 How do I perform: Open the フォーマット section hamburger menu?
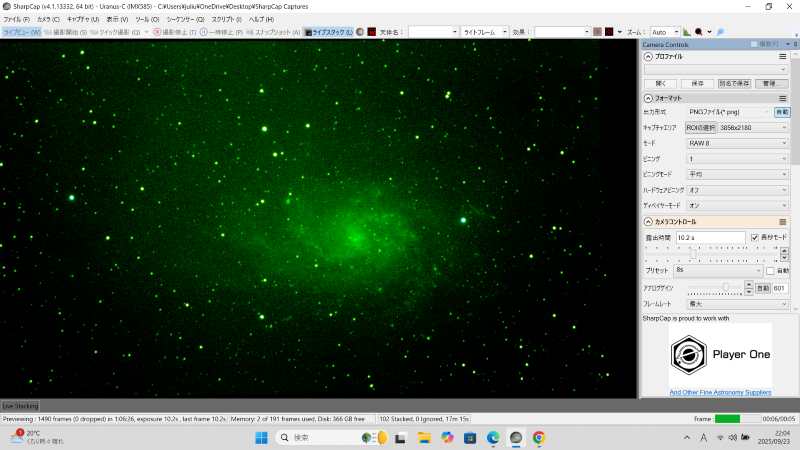click(782, 98)
